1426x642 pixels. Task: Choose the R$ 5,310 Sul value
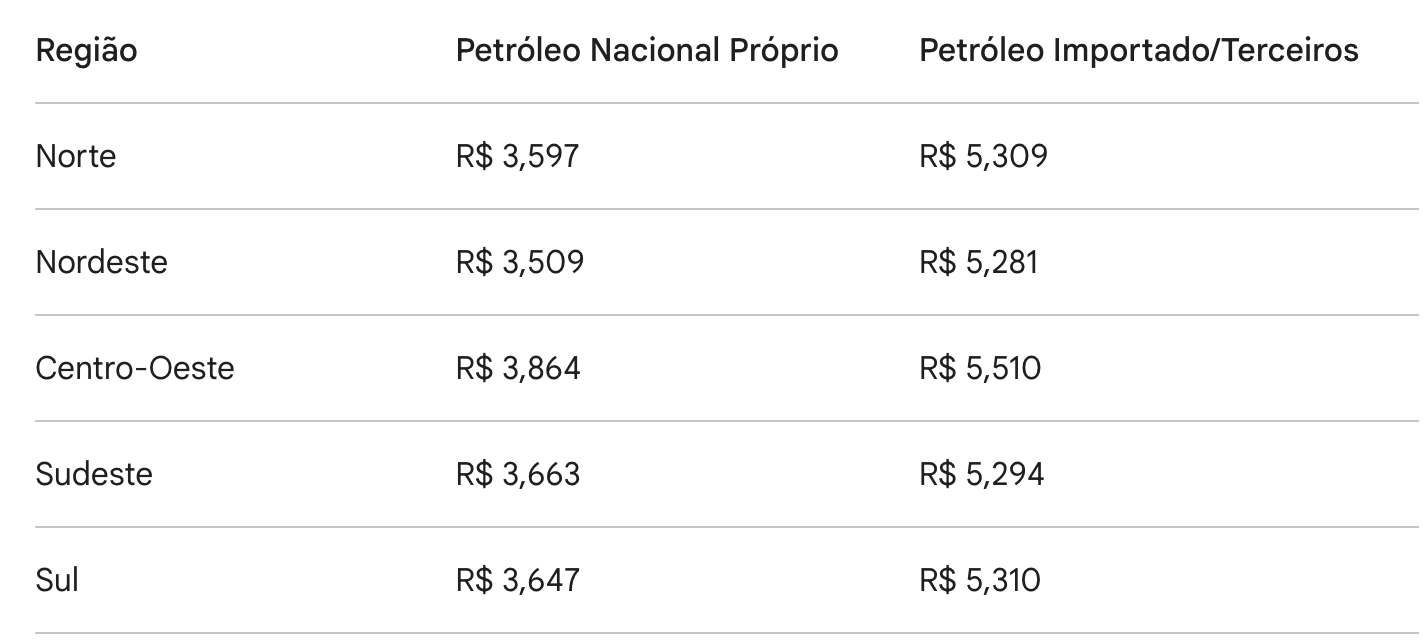tap(979, 580)
